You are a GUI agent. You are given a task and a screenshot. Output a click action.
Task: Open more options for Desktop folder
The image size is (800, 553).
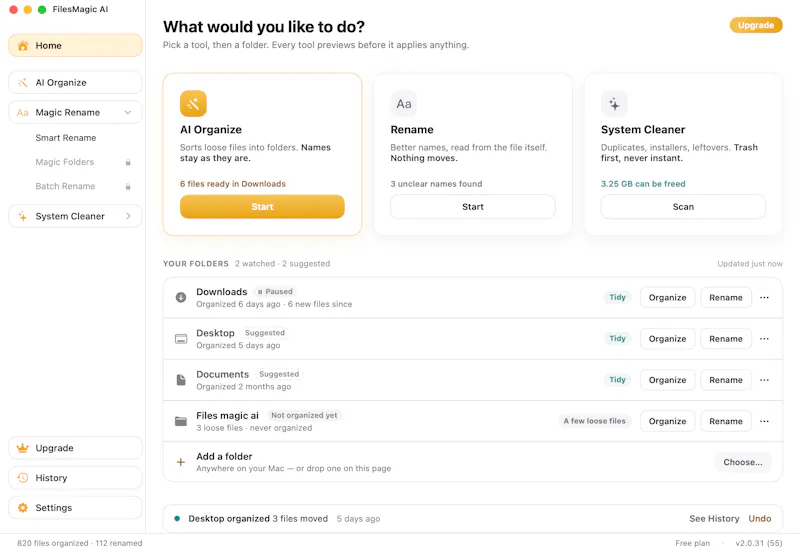coord(764,339)
